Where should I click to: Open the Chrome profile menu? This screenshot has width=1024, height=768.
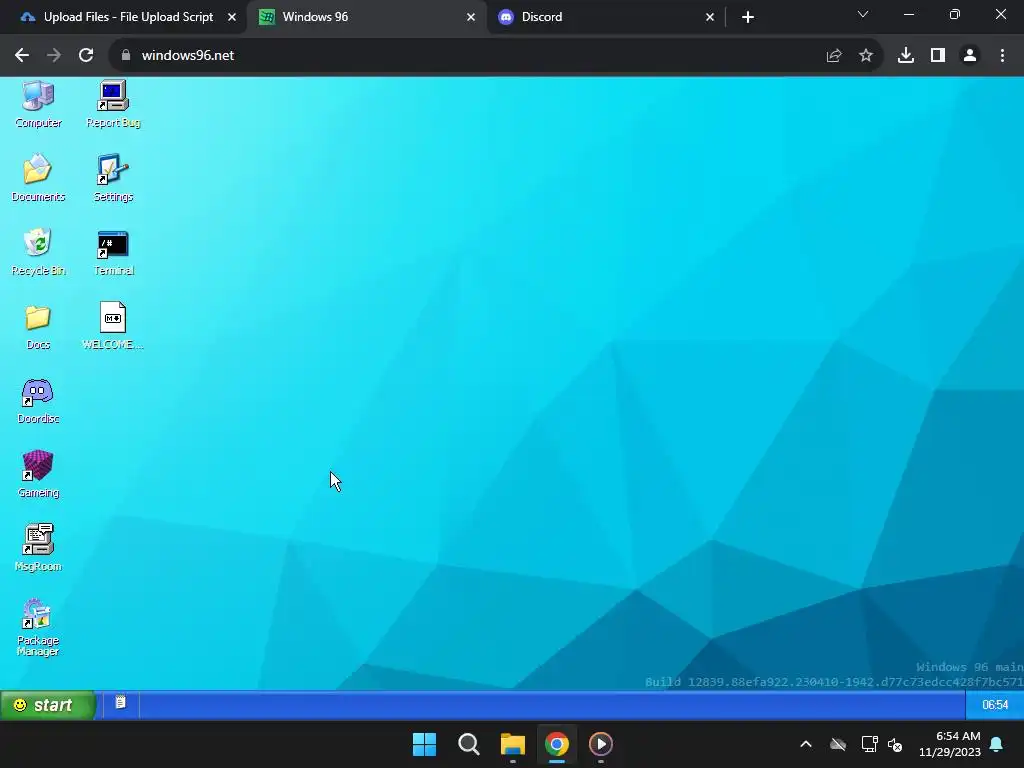tap(970, 56)
